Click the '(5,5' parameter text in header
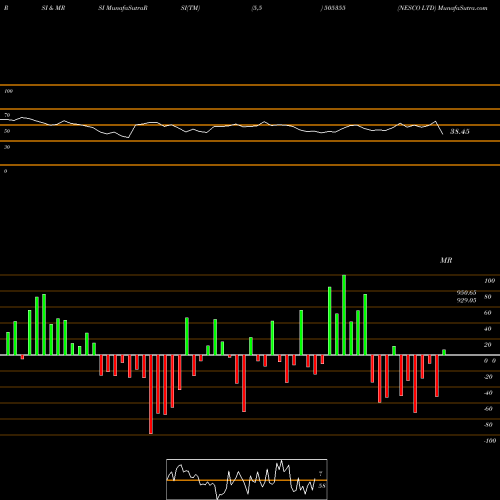The height and width of the screenshot is (500, 500). 257,8
